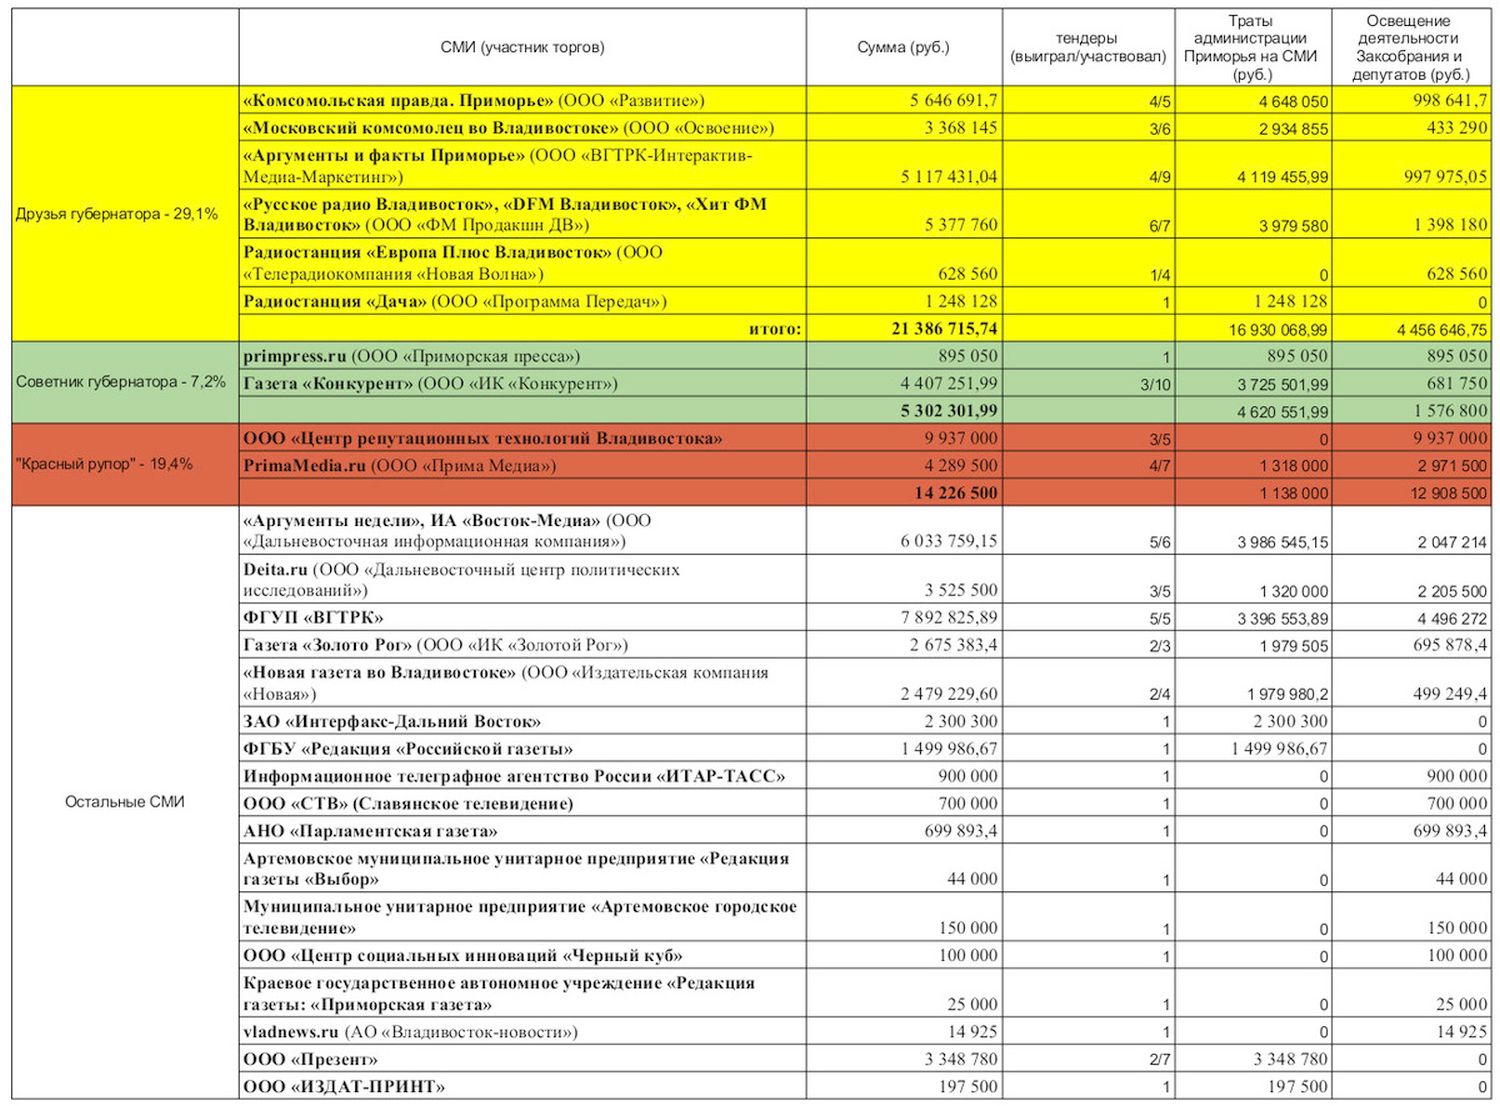Click the green "Советник губернатора - 7,2%" cell

120,382
